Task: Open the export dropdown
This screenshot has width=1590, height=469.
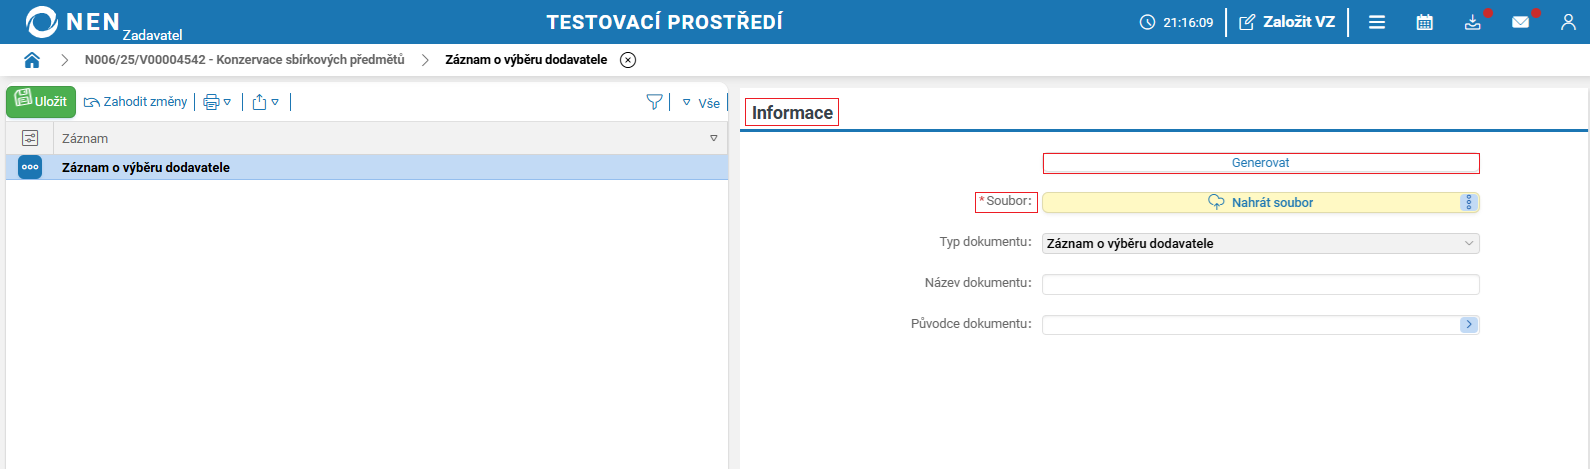Action: click(265, 102)
